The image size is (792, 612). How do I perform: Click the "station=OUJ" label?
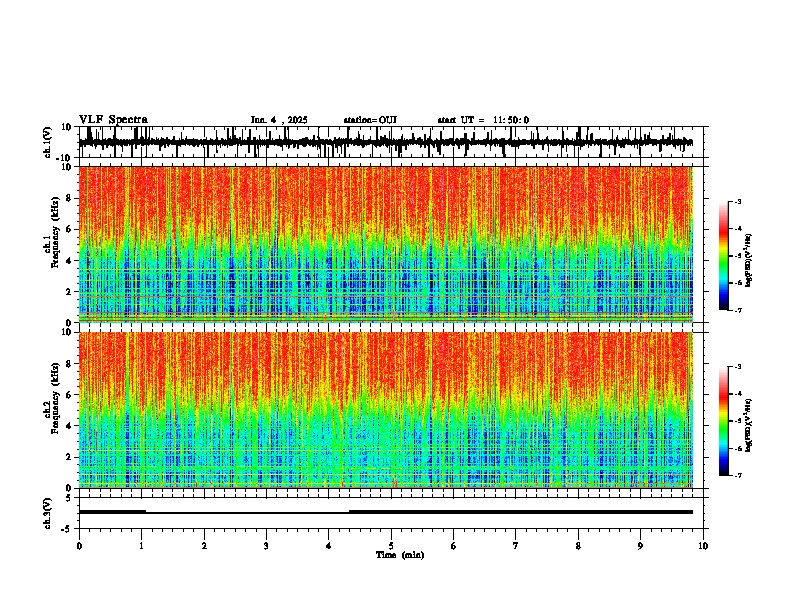click(x=370, y=120)
